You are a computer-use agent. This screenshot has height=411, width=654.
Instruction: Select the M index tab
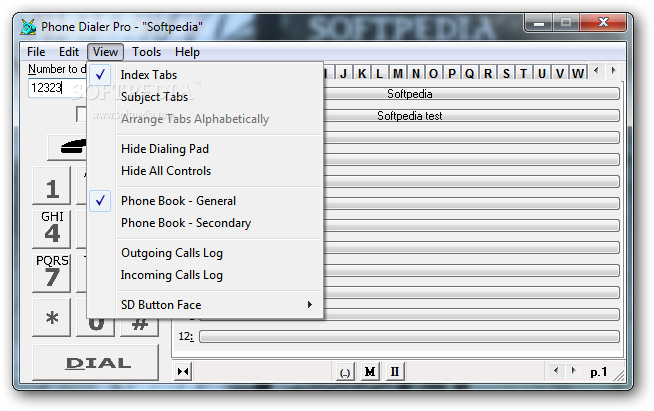(x=397, y=74)
